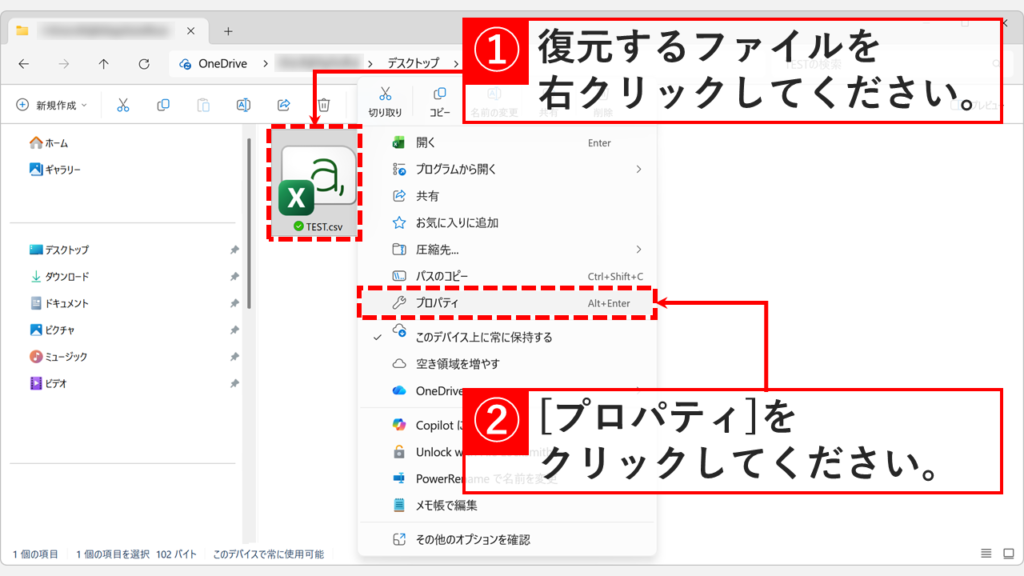Expand the chevron after OneDrive breadcrumb
This screenshot has width=1024, height=576.
(265, 63)
